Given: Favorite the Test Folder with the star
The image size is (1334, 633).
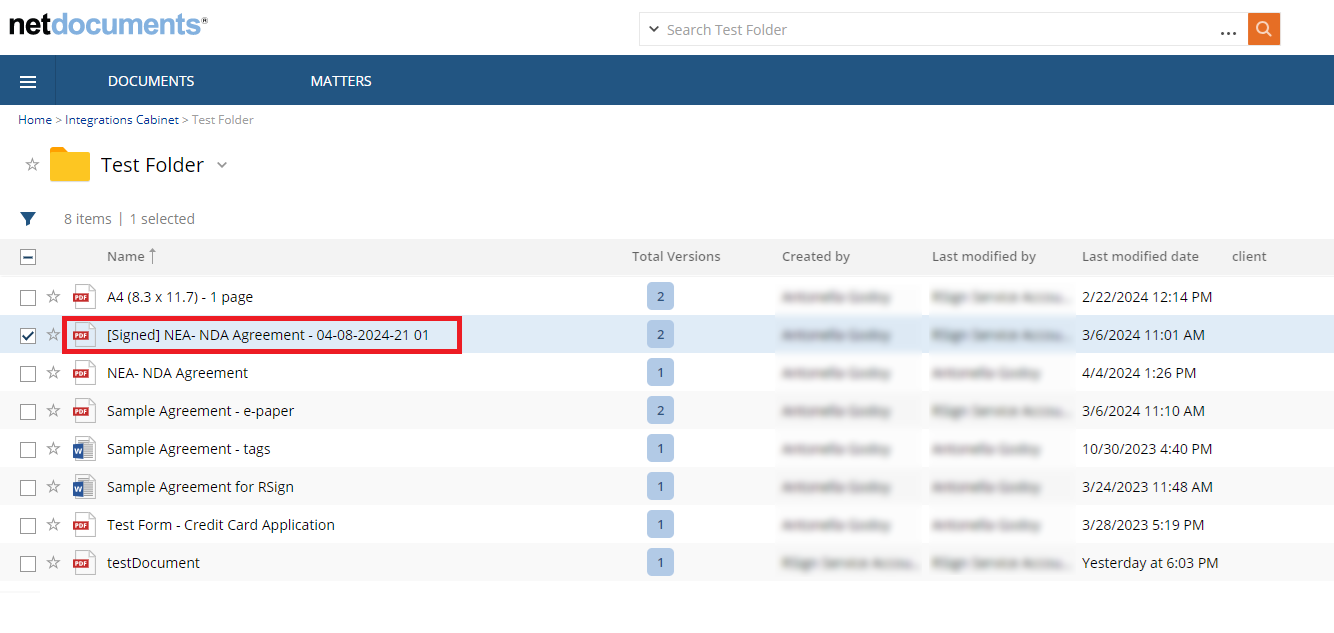Looking at the screenshot, I should pyautogui.click(x=32, y=165).
